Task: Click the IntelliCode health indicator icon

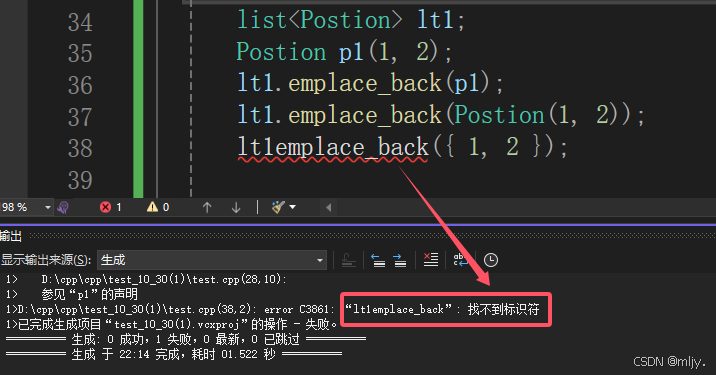Action: (x=63, y=207)
